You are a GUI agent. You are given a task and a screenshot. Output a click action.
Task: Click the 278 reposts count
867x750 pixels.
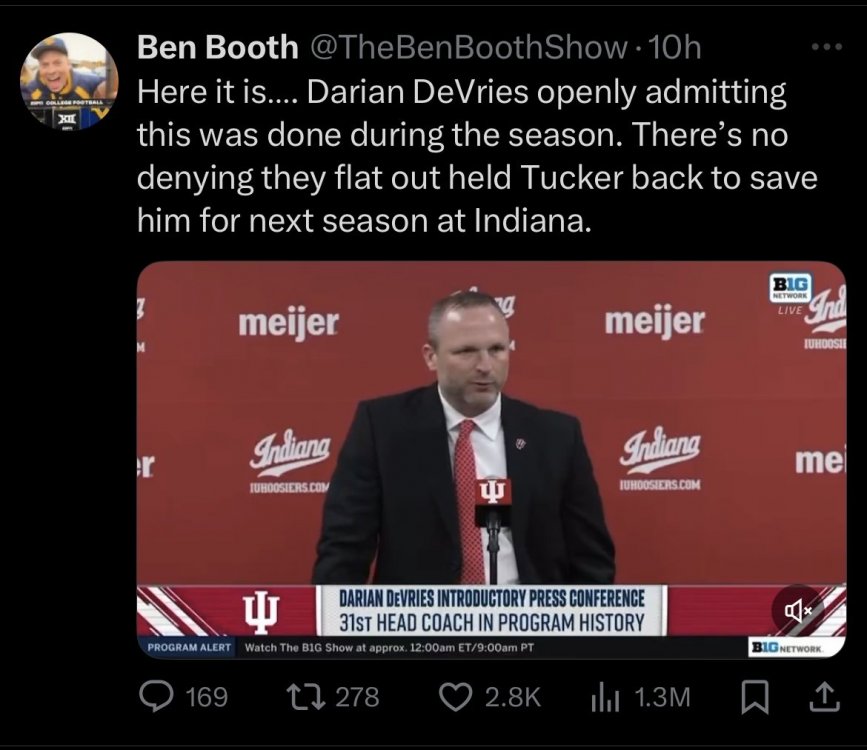click(357, 696)
